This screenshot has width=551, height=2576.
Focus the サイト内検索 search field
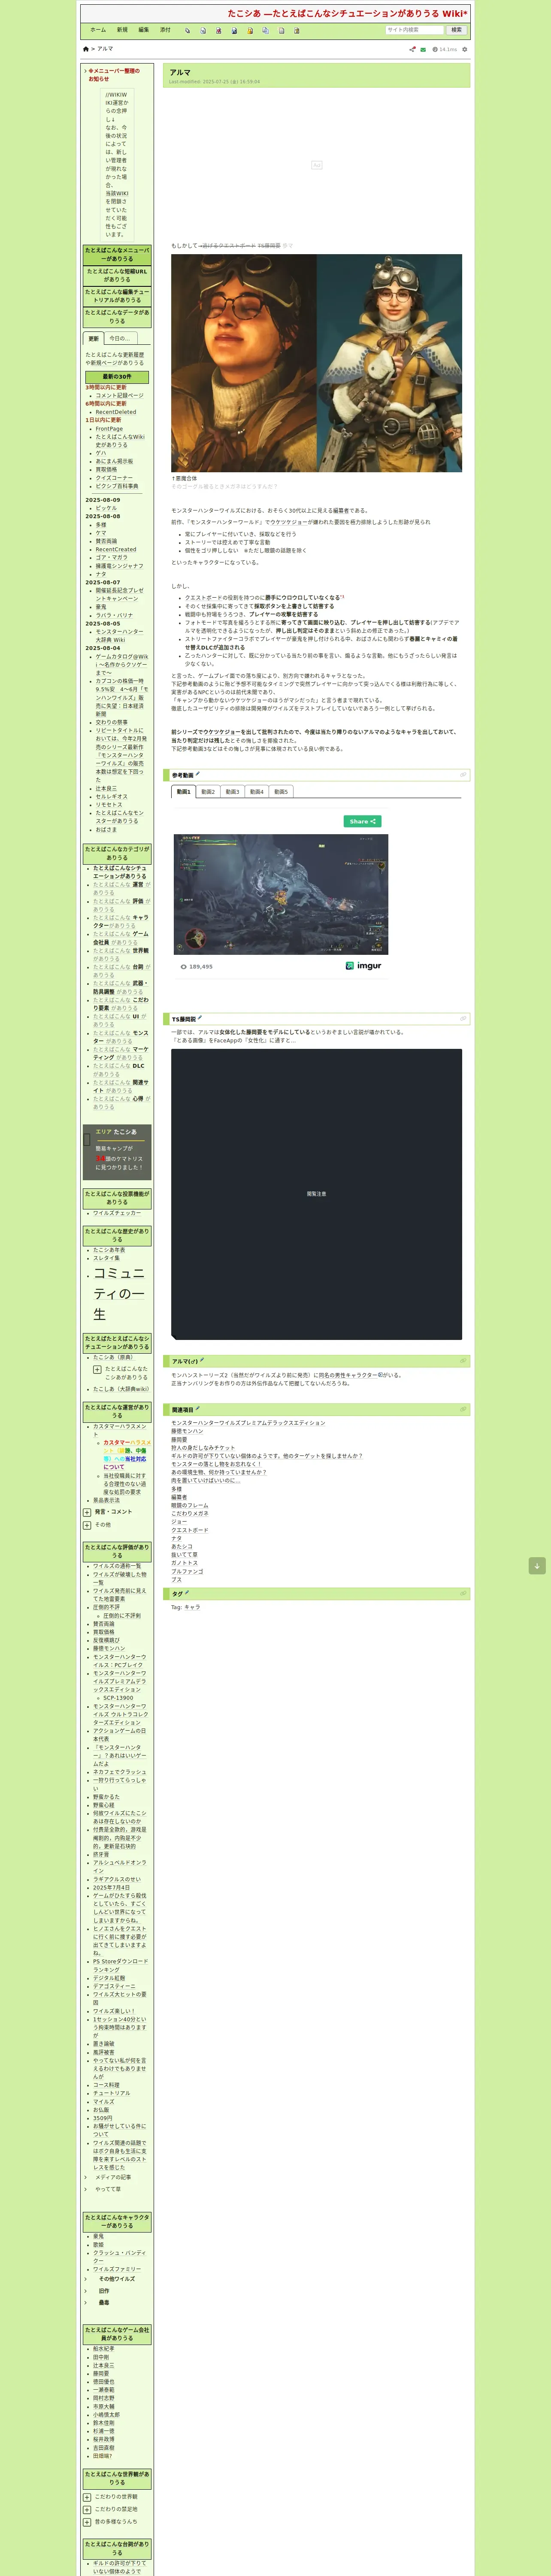pyautogui.click(x=414, y=30)
